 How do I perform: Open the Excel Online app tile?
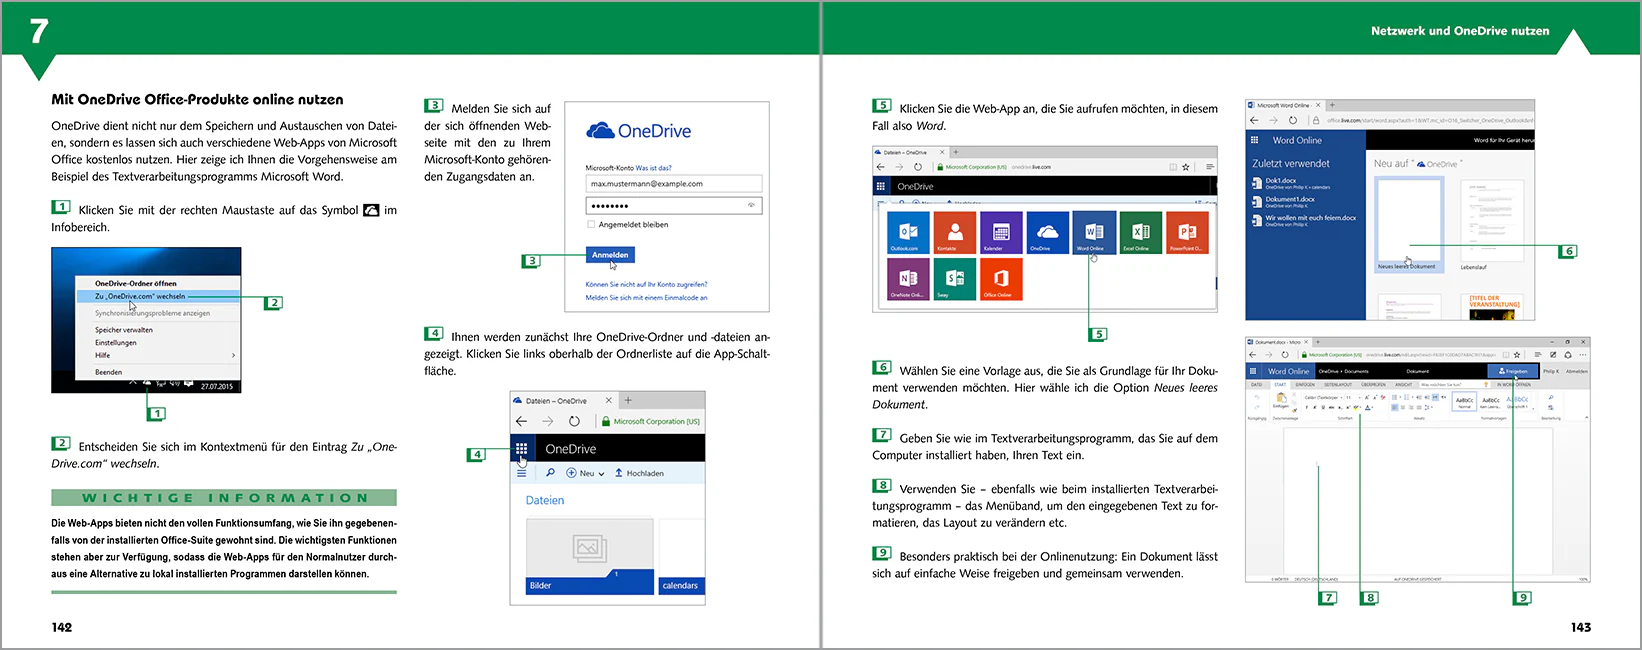[x=1140, y=232]
